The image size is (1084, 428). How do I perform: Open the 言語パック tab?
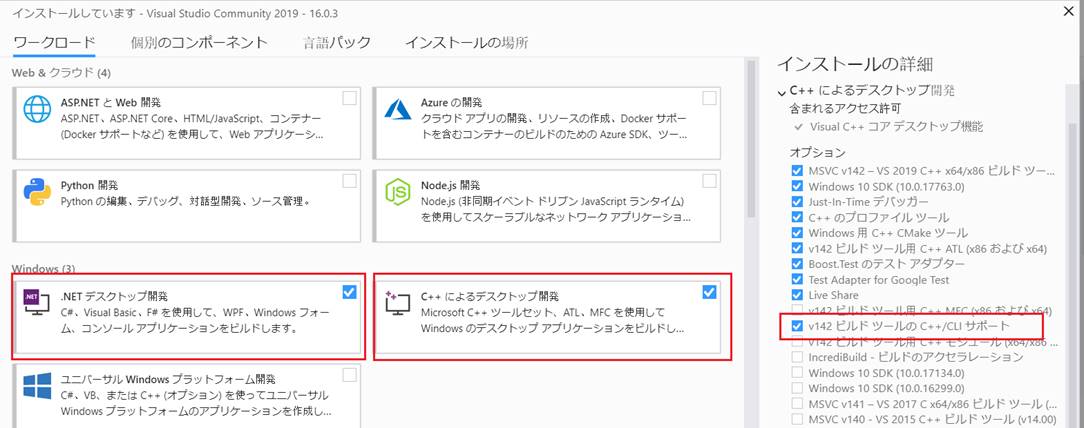tap(337, 42)
